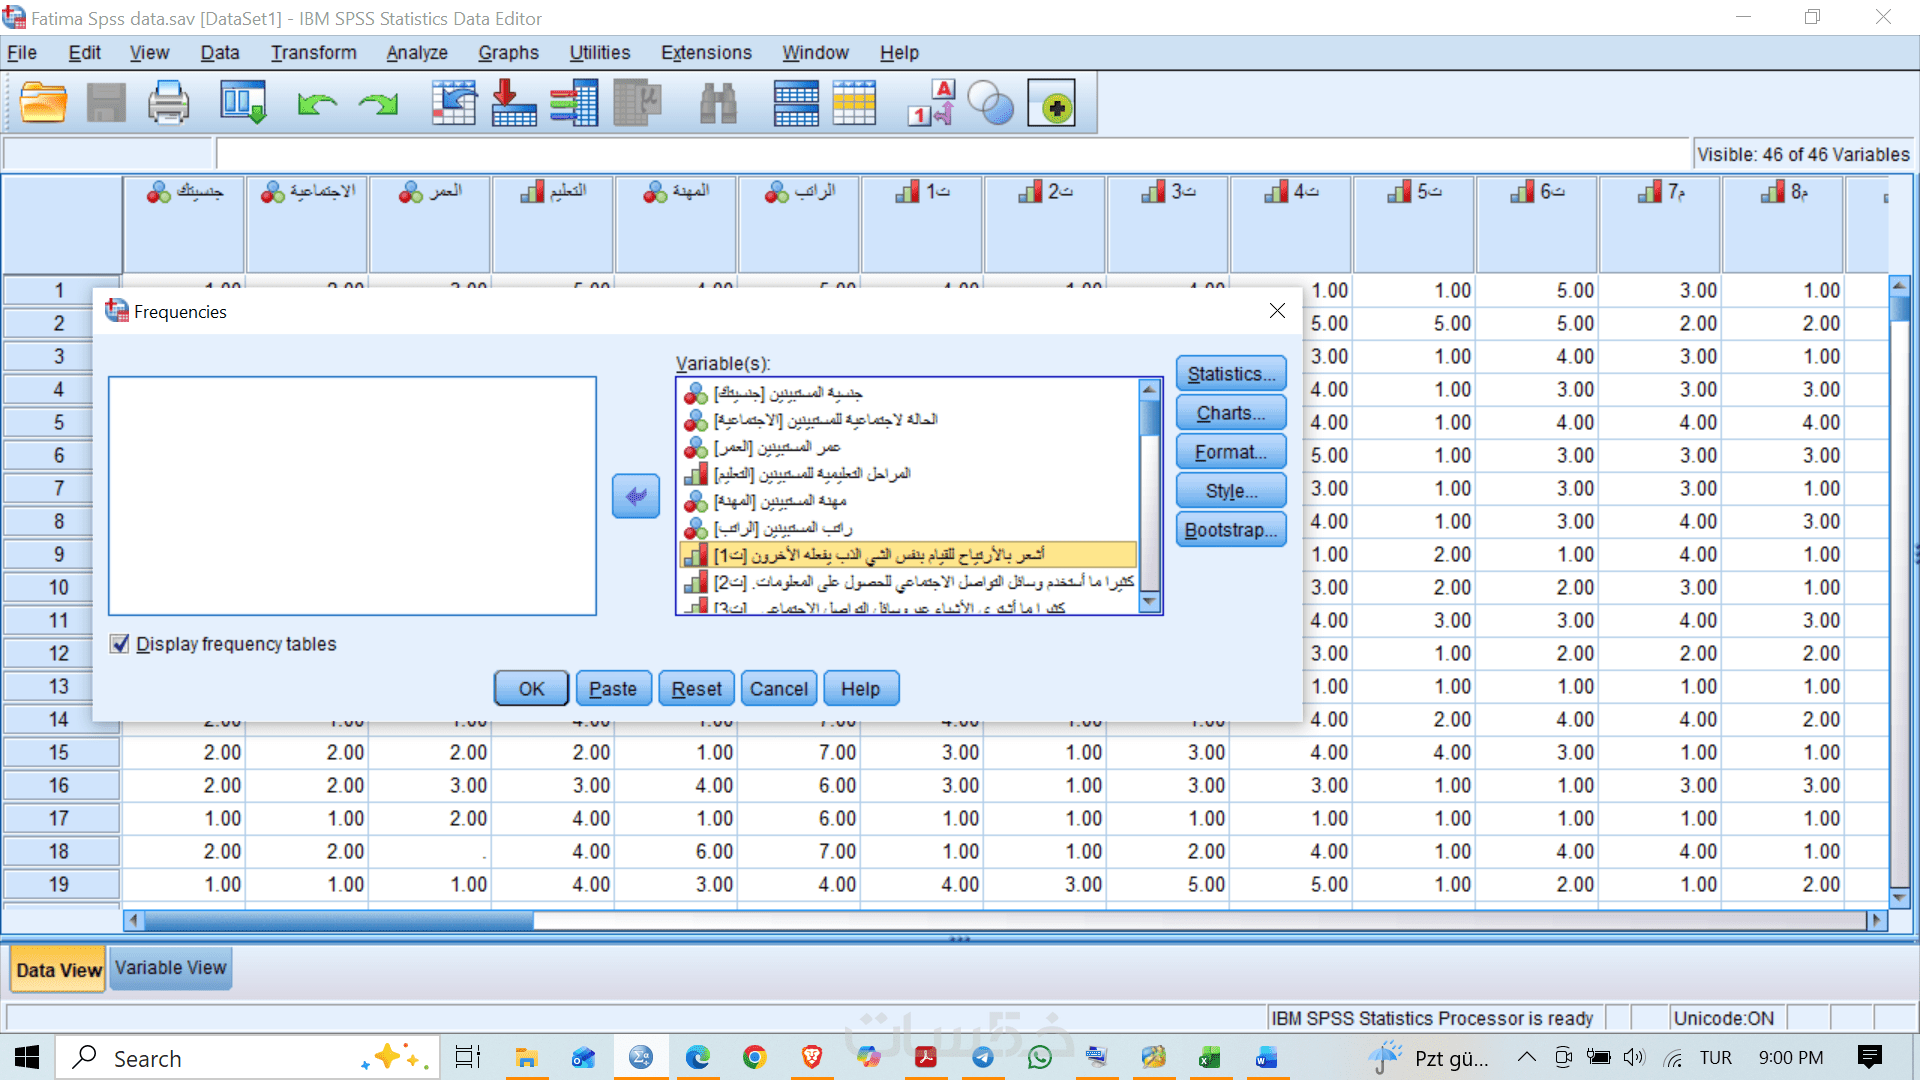Image resolution: width=1920 pixels, height=1080 pixels.
Task: Open Google Chrome from the taskbar
Action: (x=754, y=1058)
